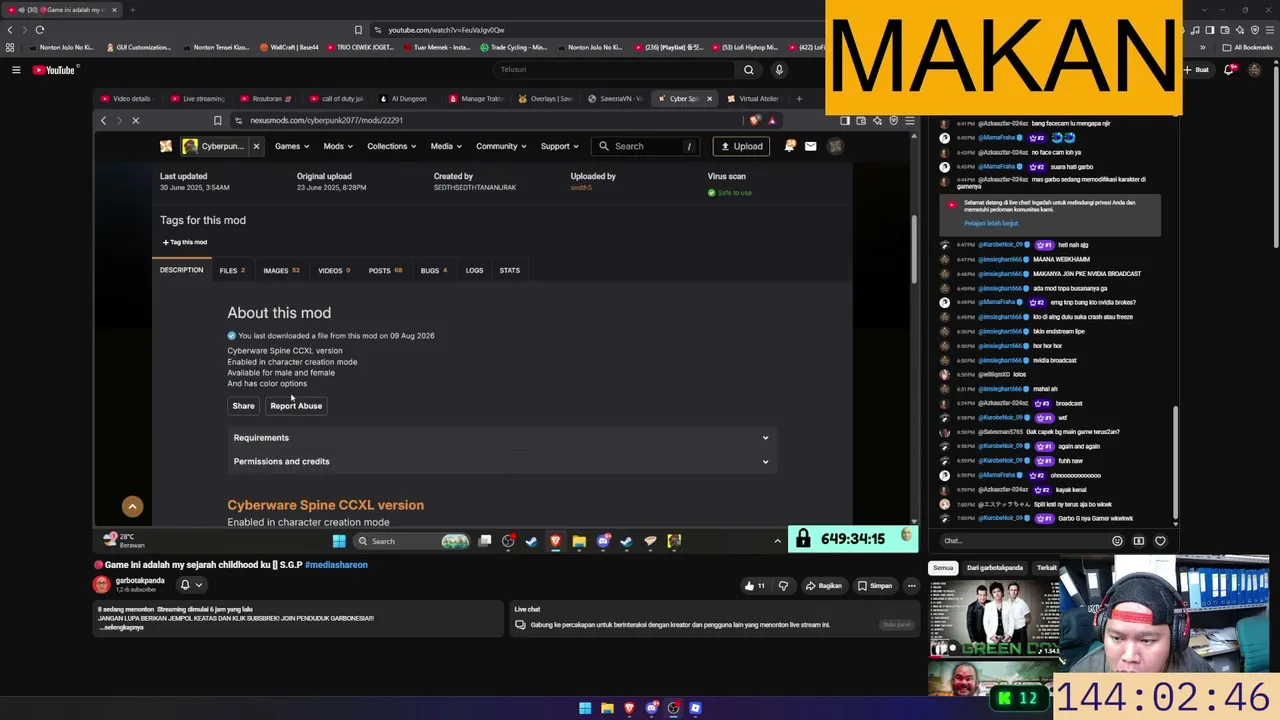1280x720 pixels.
Task: Open the Logs tab
Action: [474, 271]
